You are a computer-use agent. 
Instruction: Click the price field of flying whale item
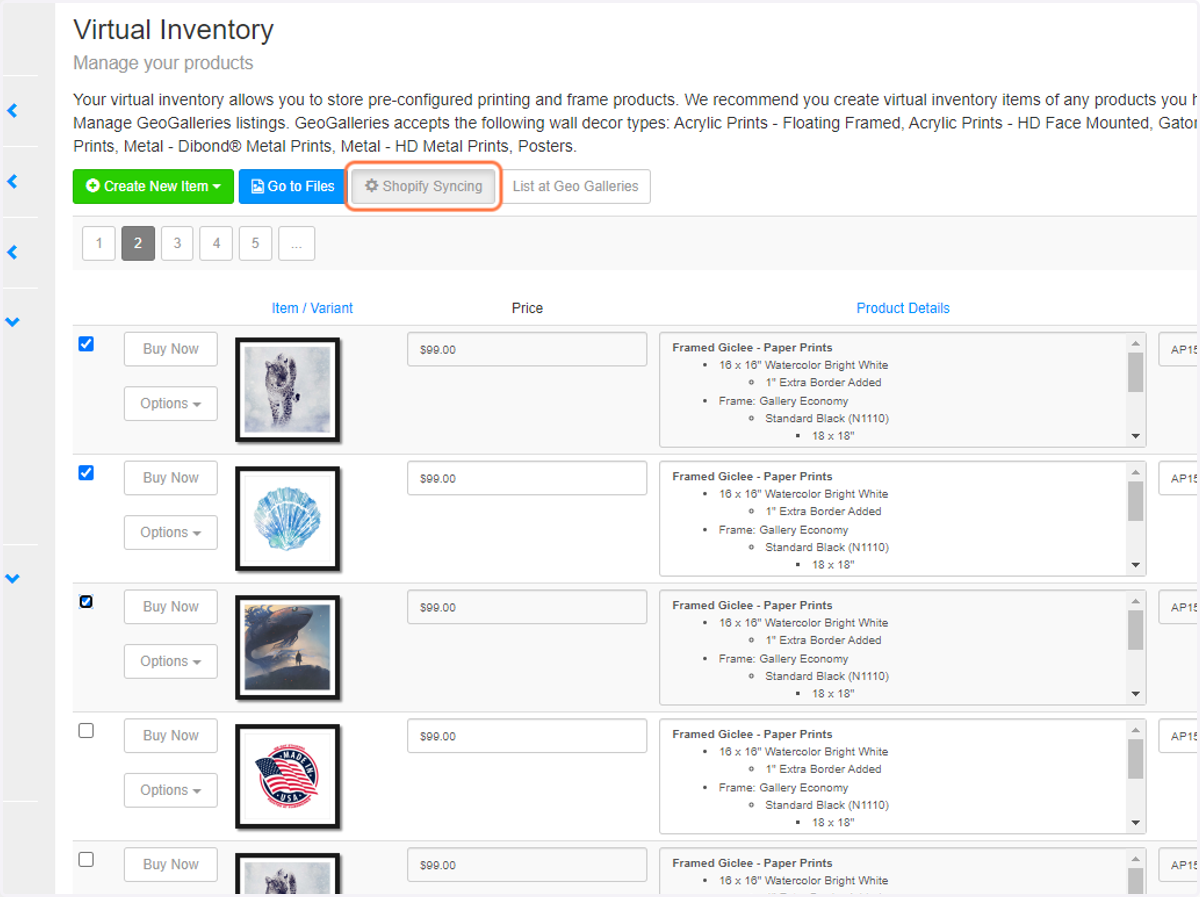527,608
